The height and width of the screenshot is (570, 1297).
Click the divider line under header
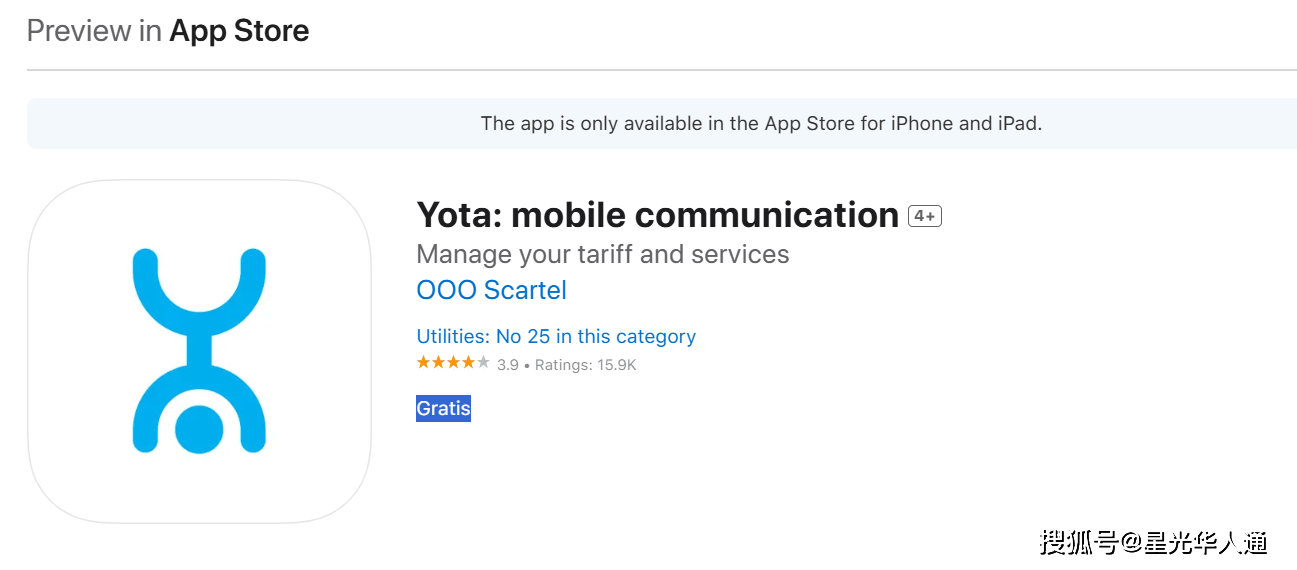coord(661,70)
